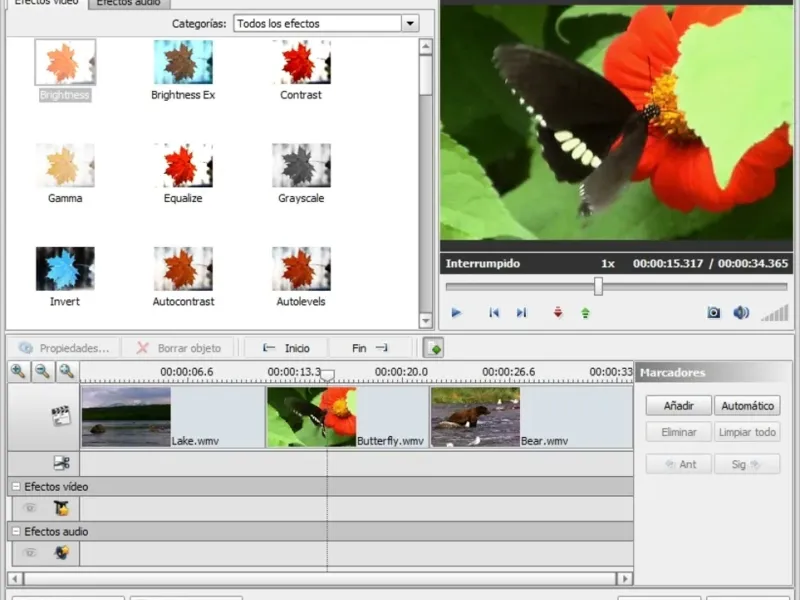The height and width of the screenshot is (600, 800).
Task: Choose the Brightness Ex effect icon
Action: point(183,62)
